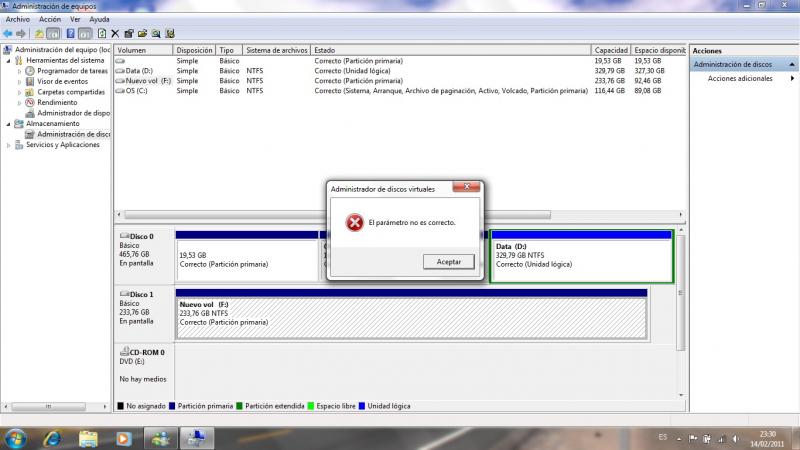Click the bright green Espacio libre legend swatch

[311, 406]
